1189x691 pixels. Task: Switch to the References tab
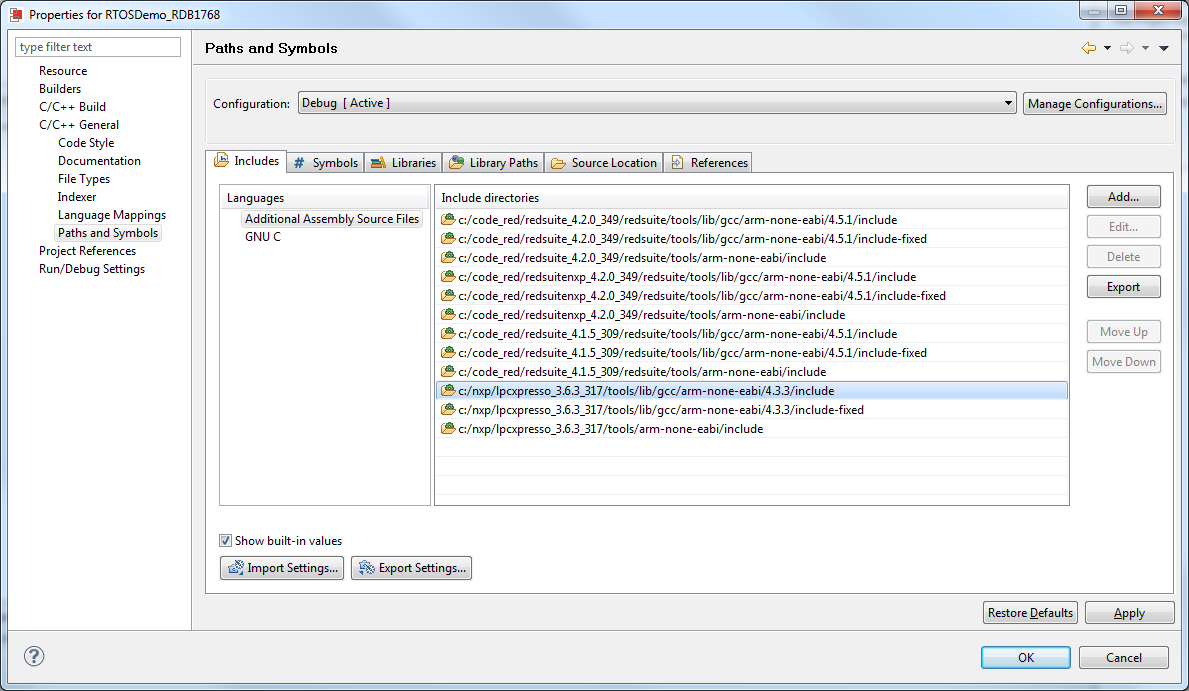point(708,162)
